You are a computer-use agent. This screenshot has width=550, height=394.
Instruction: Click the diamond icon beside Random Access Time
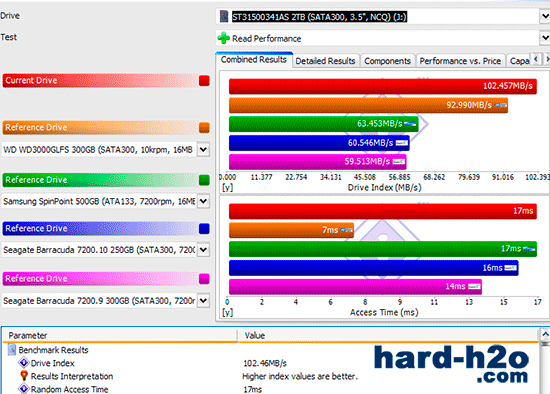(24, 389)
